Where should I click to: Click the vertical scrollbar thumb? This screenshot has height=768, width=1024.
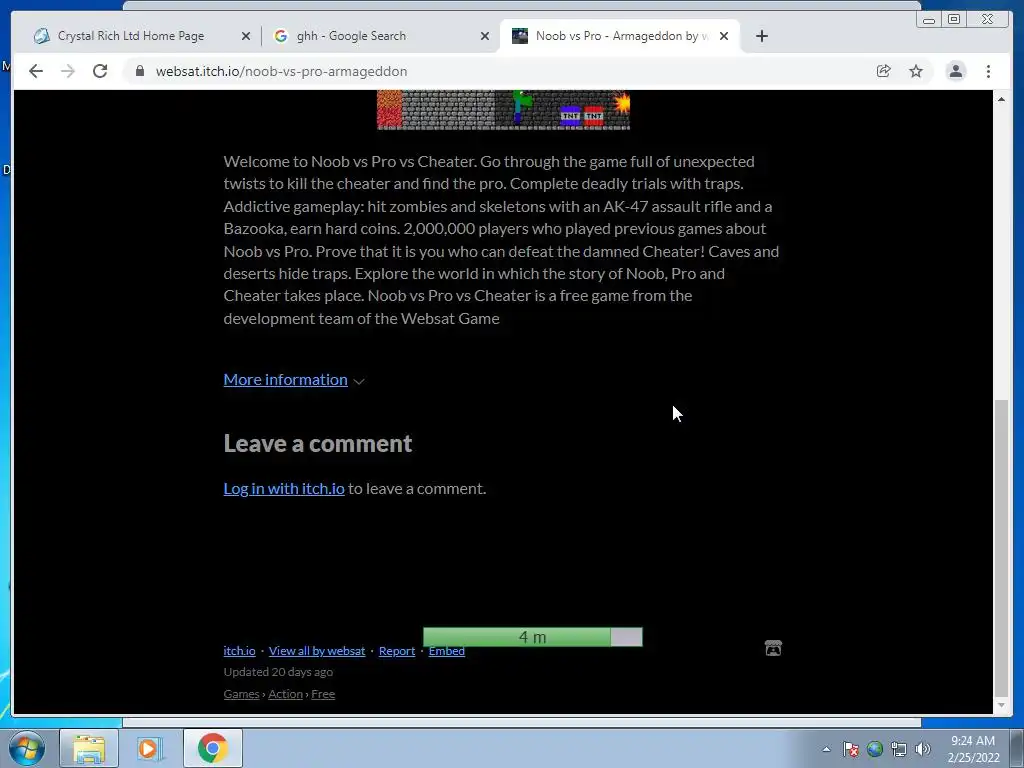pyautogui.click(x=1001, y=549)
